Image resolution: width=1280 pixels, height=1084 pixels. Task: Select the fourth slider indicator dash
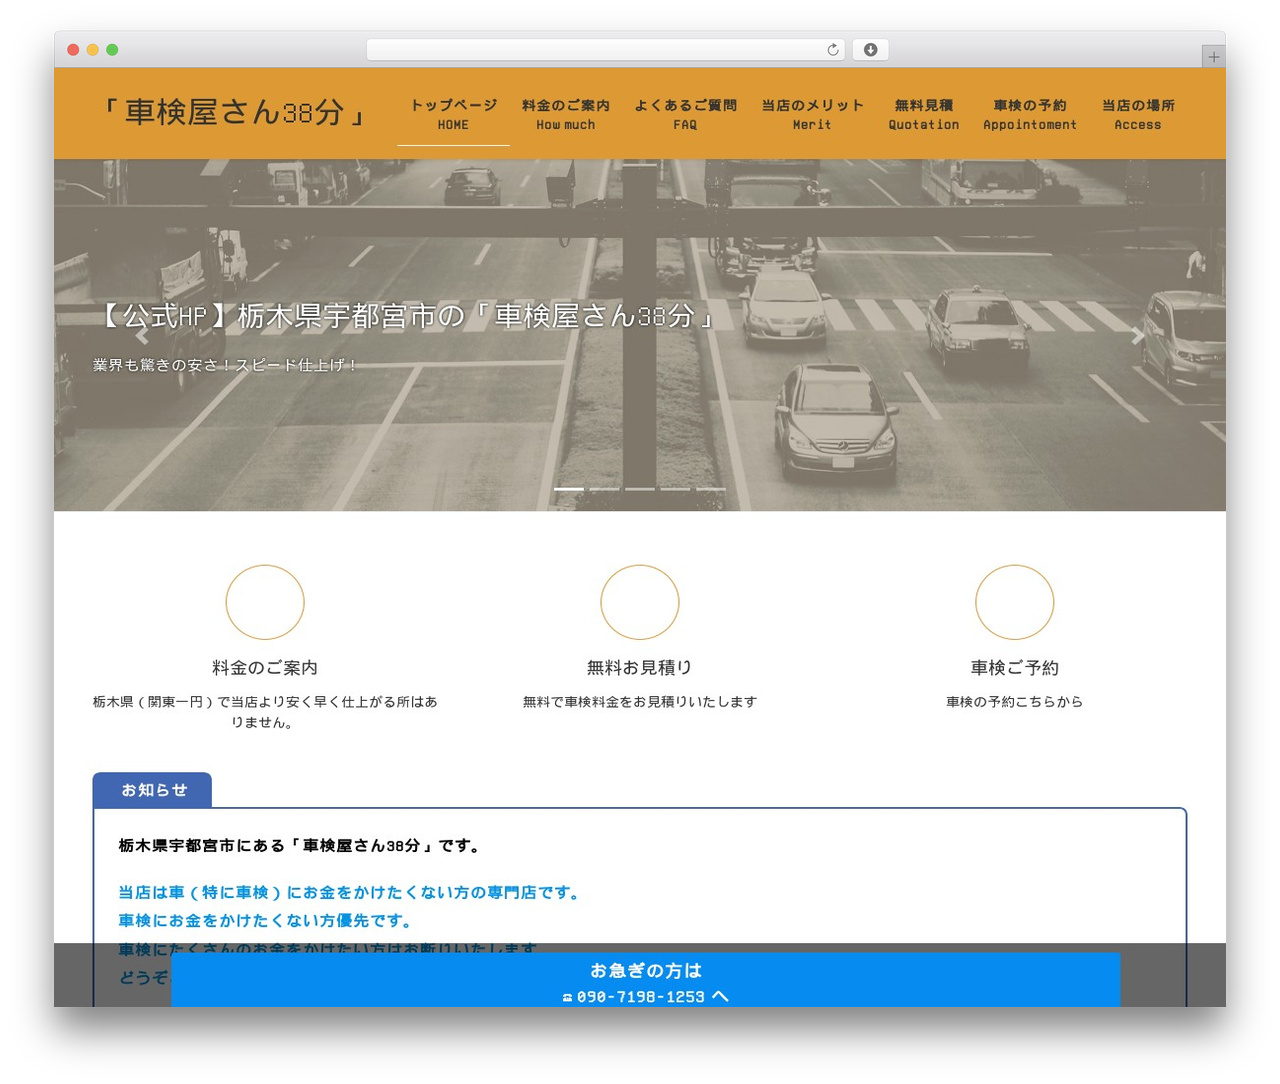(675, 489)
